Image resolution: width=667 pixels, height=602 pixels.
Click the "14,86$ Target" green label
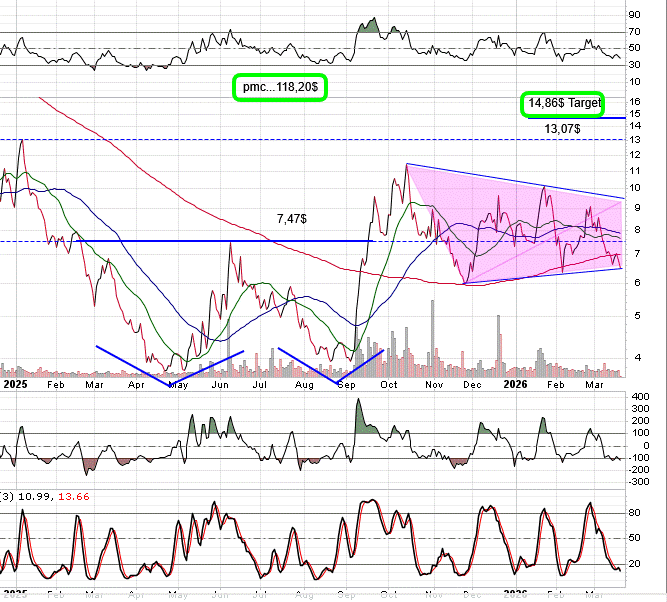point(562,104)
